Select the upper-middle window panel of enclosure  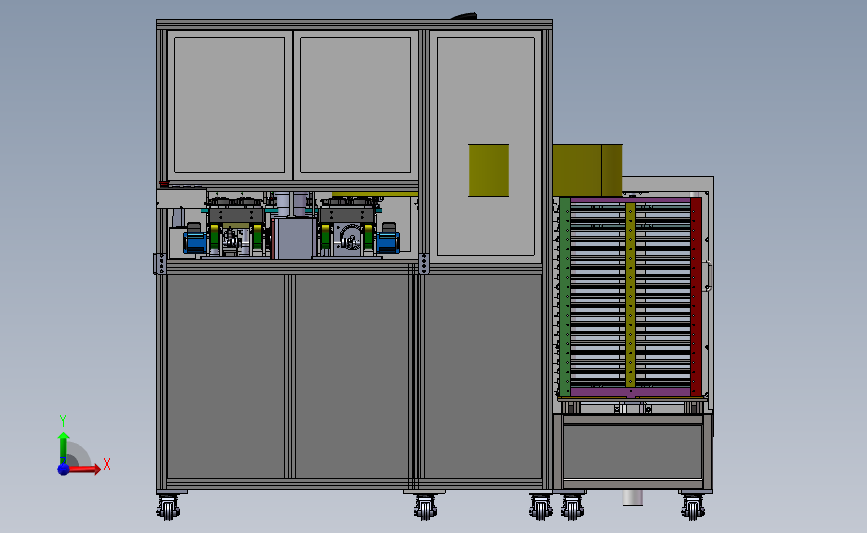[x=356, y=105]
